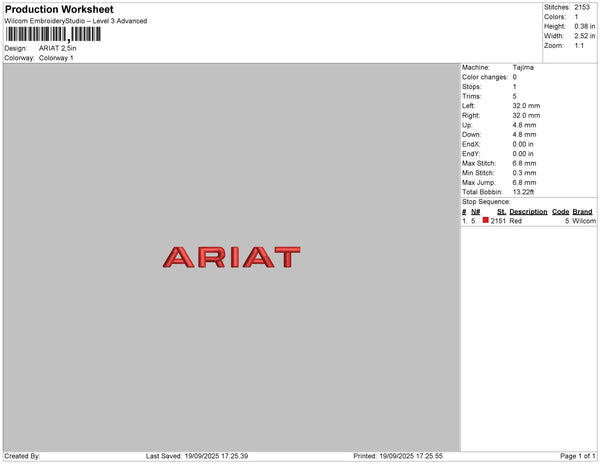
Task: Click the Max Stitch value 6.8 mm
Action: pos(525,163)
